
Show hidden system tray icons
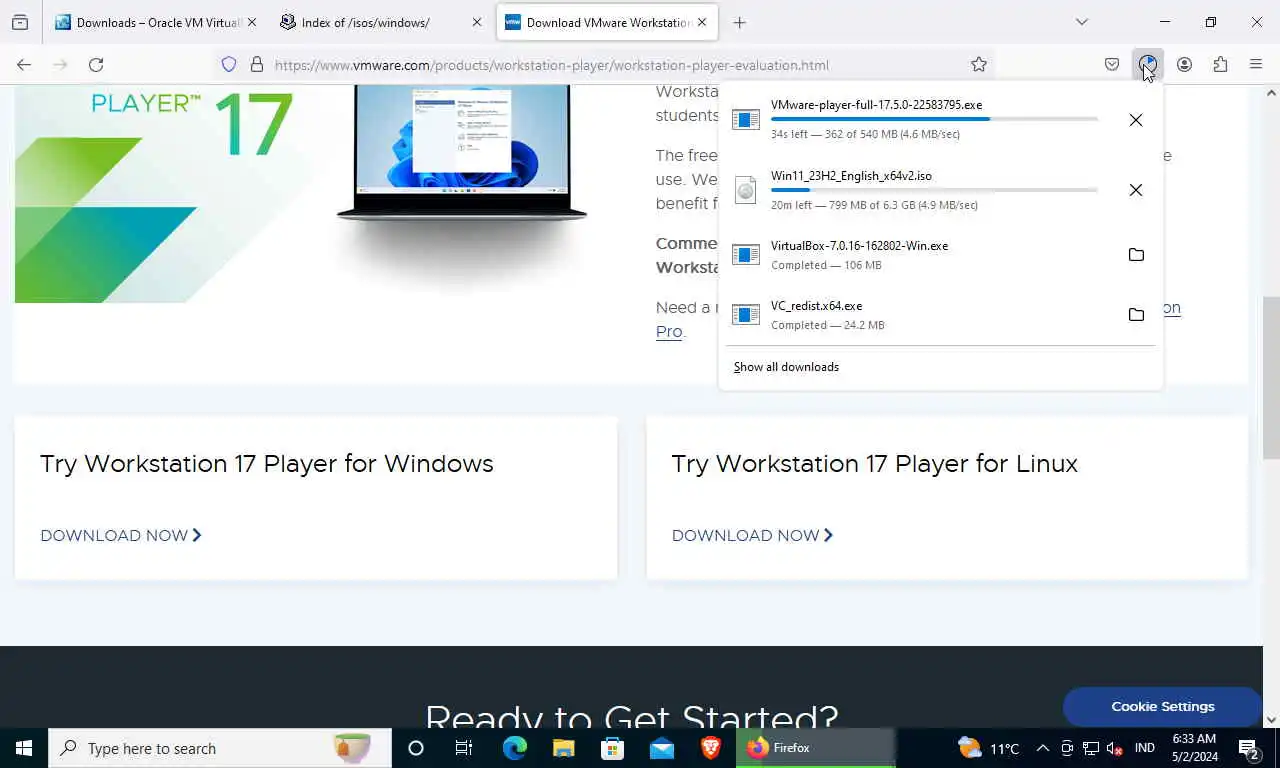(x=1042, y=748)
